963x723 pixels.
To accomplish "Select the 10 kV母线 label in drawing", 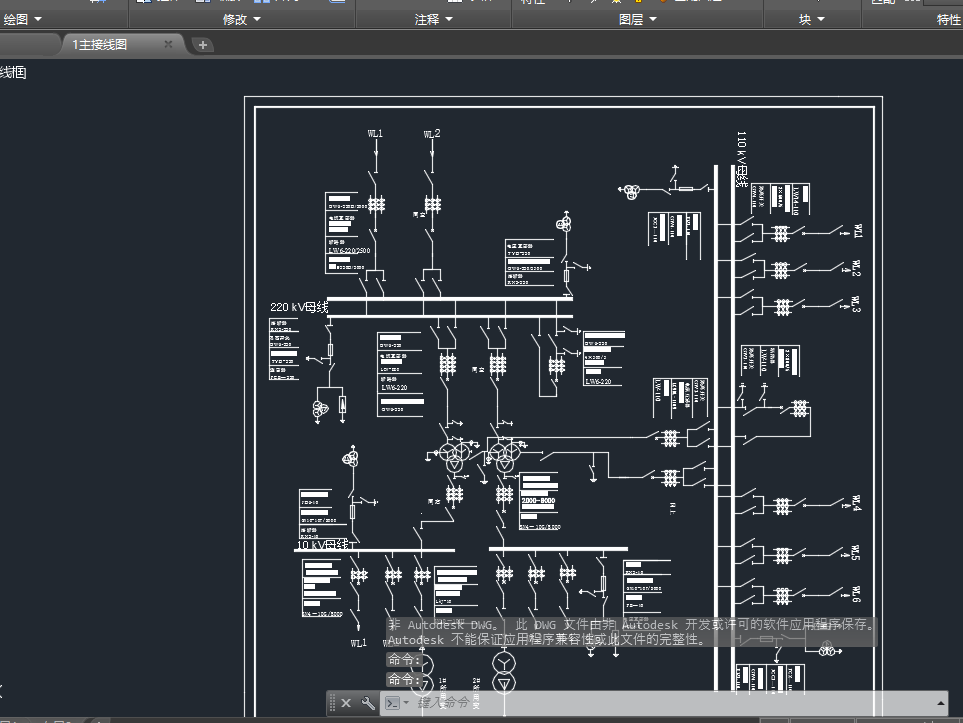I will [323, 544].
